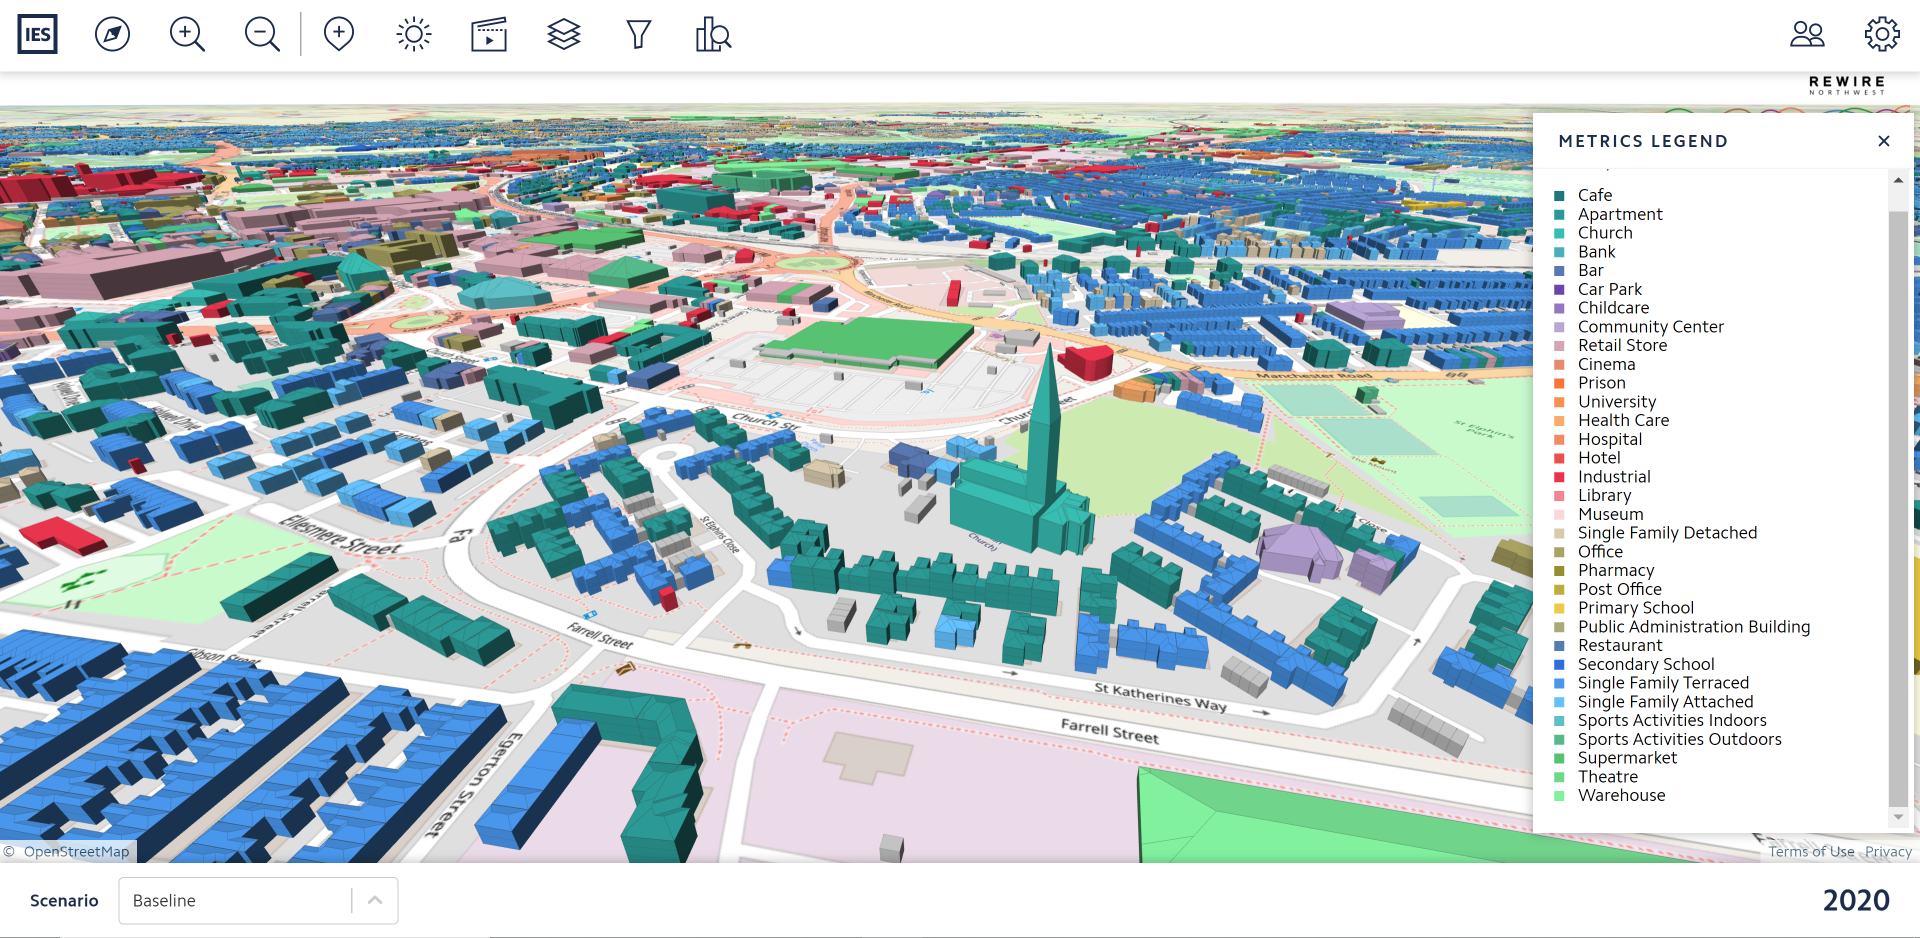This screenshot has height=938, width=1920.
Task: Click the OpenStreetMap attribution link
Action: point(76,852)
